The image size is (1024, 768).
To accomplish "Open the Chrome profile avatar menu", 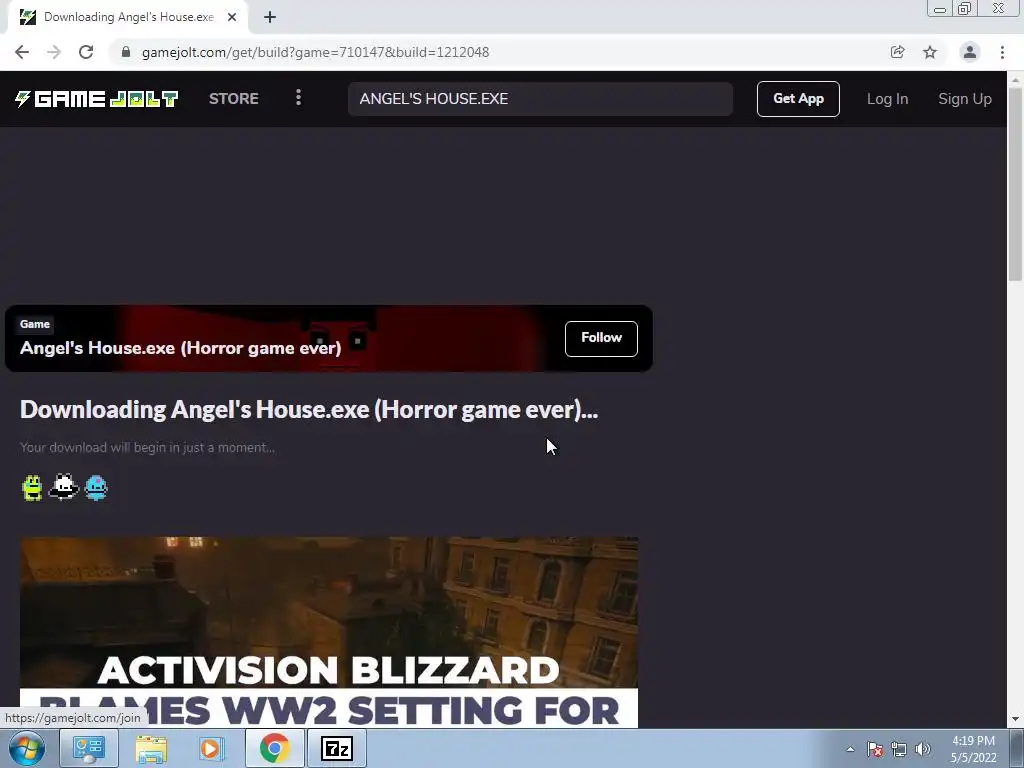I will point(970,52).
